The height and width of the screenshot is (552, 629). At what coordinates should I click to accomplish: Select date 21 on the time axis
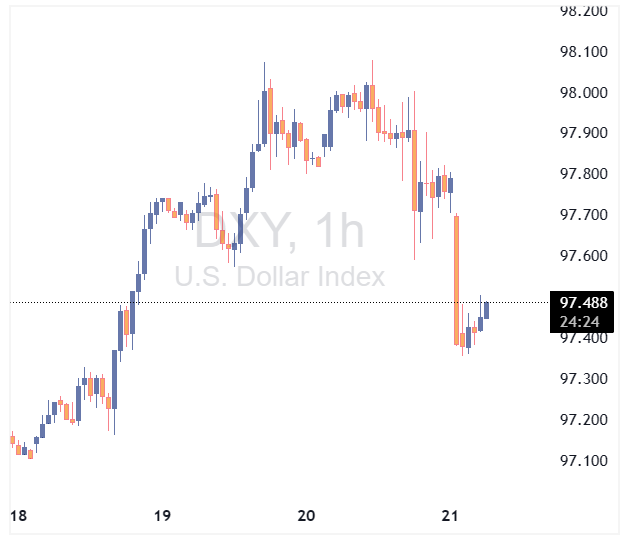coord(450,516)
